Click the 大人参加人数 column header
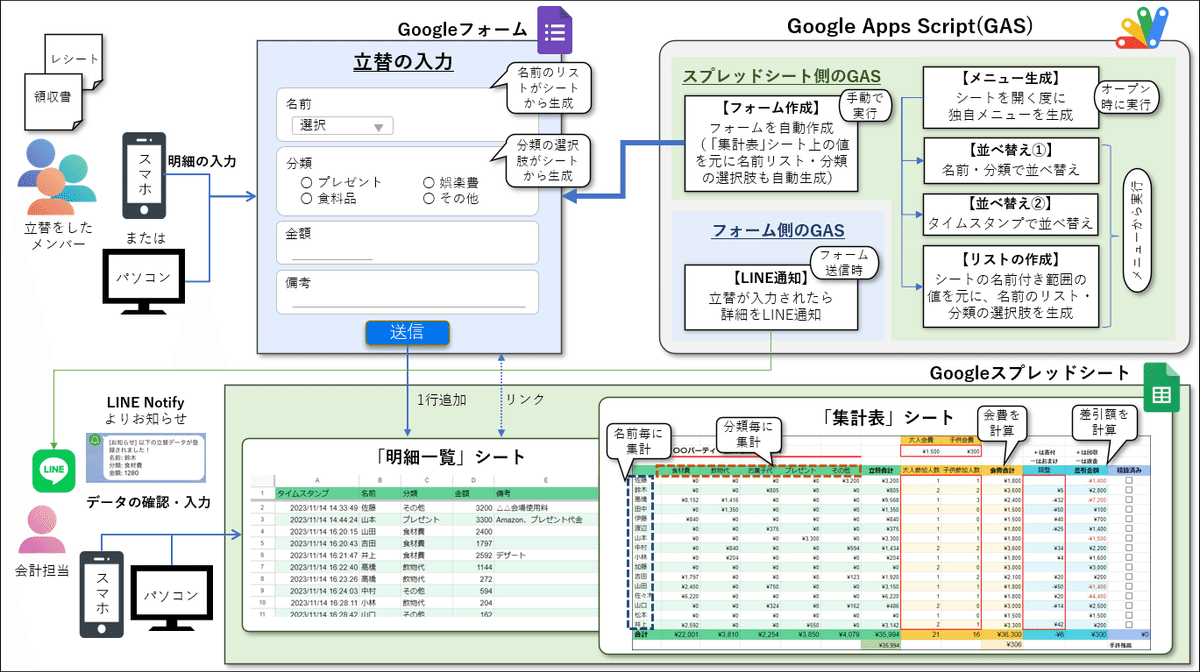 coord(921,470)
